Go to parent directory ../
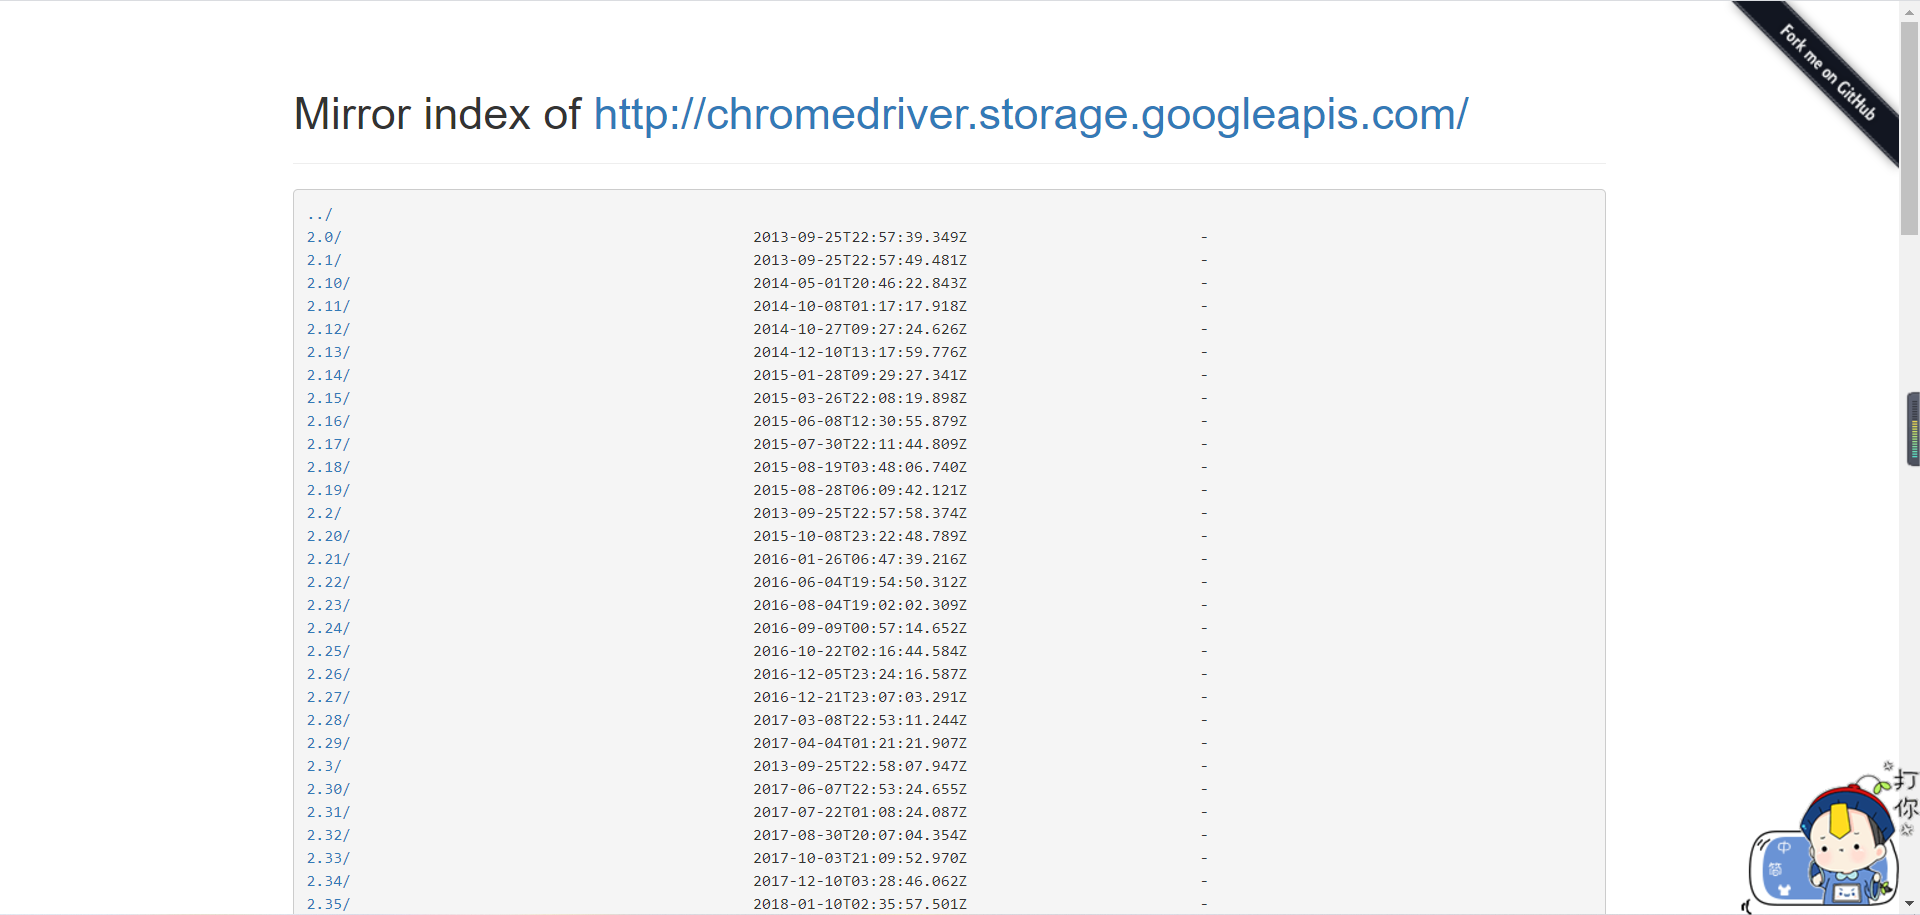 320,215
